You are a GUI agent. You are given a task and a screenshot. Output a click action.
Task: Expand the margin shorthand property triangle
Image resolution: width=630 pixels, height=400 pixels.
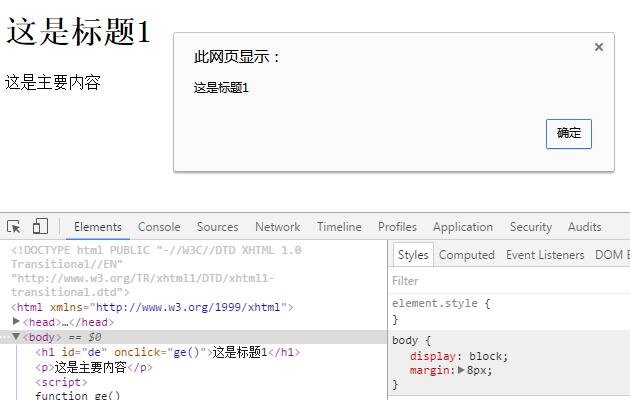[461, 370]
